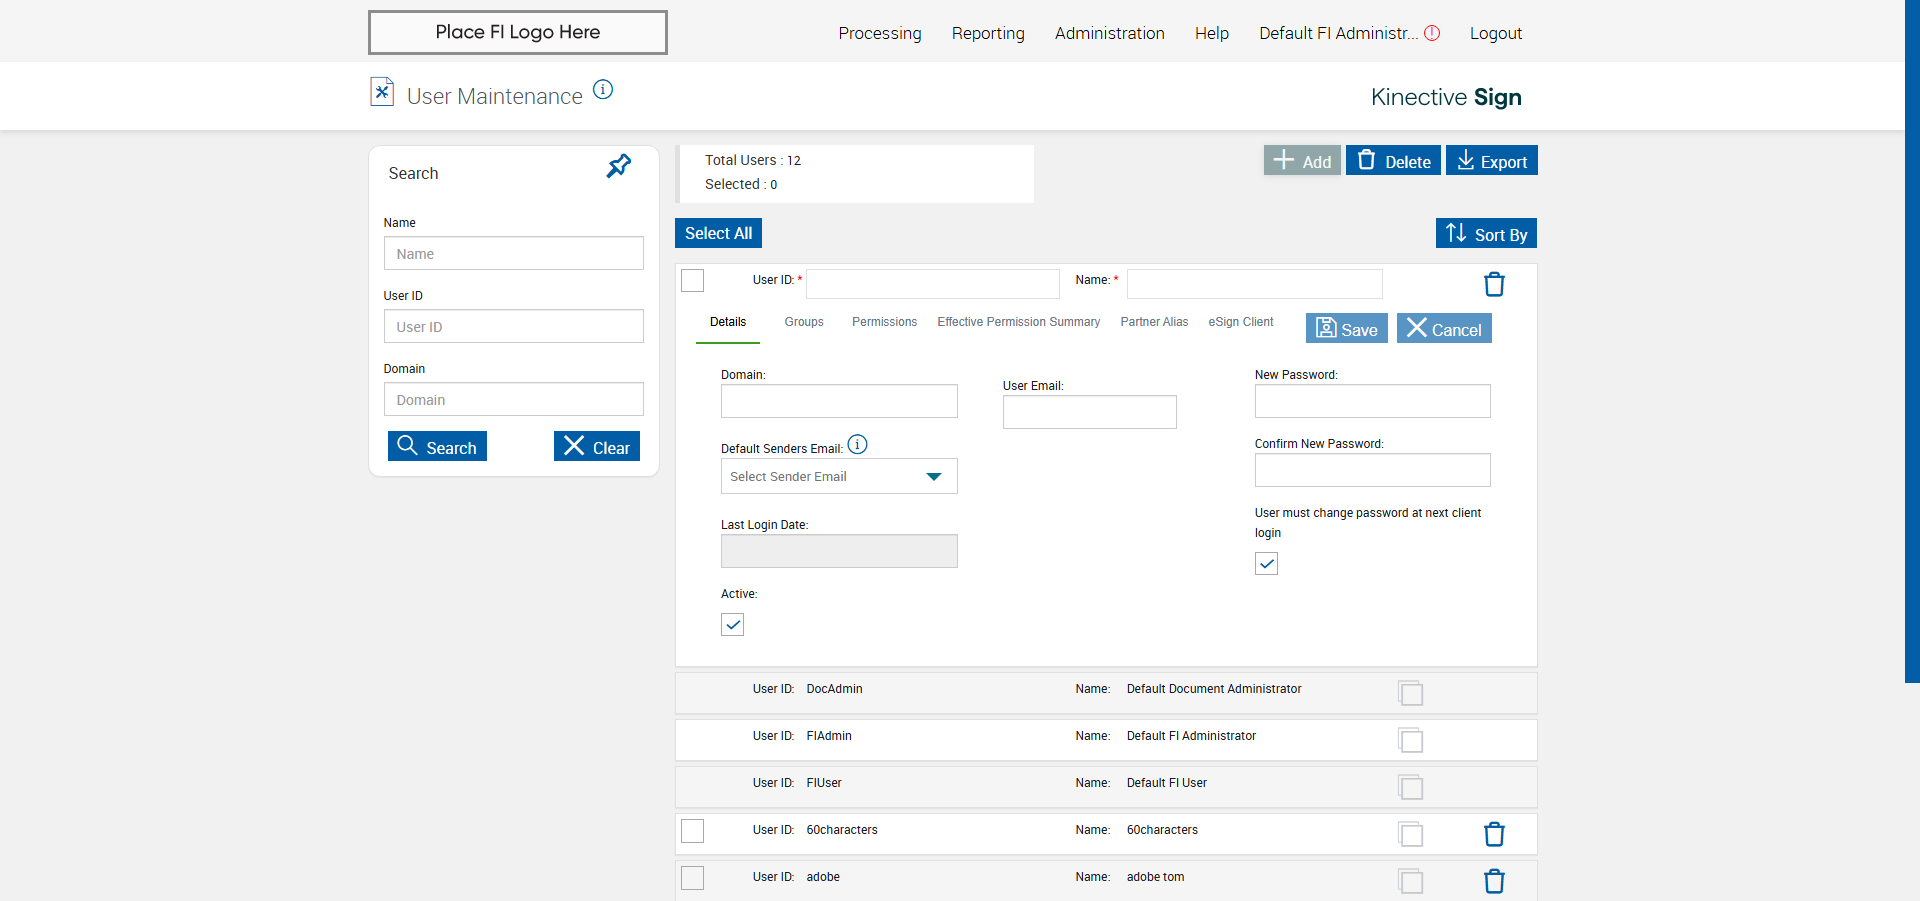Open the Default FI Administr... user menu

point(1338,33)
